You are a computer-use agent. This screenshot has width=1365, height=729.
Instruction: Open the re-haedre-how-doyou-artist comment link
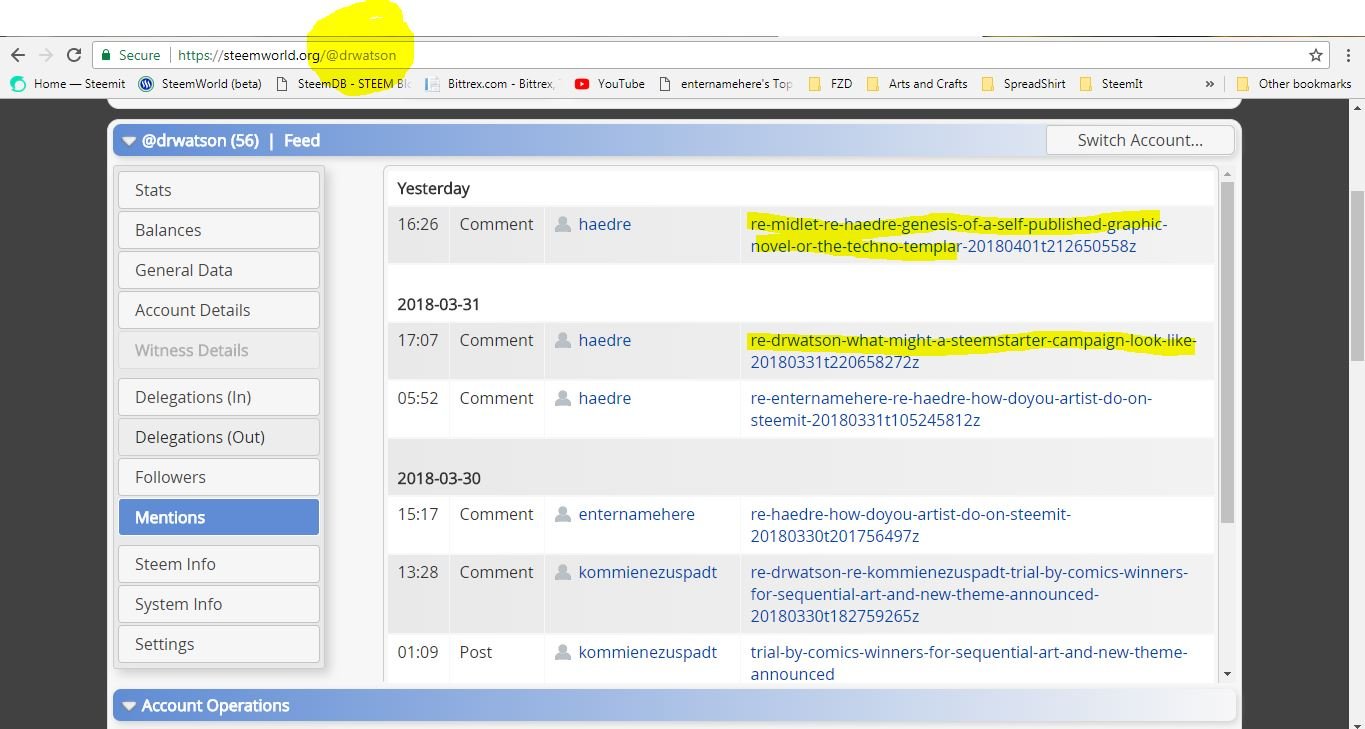(911, 525)
